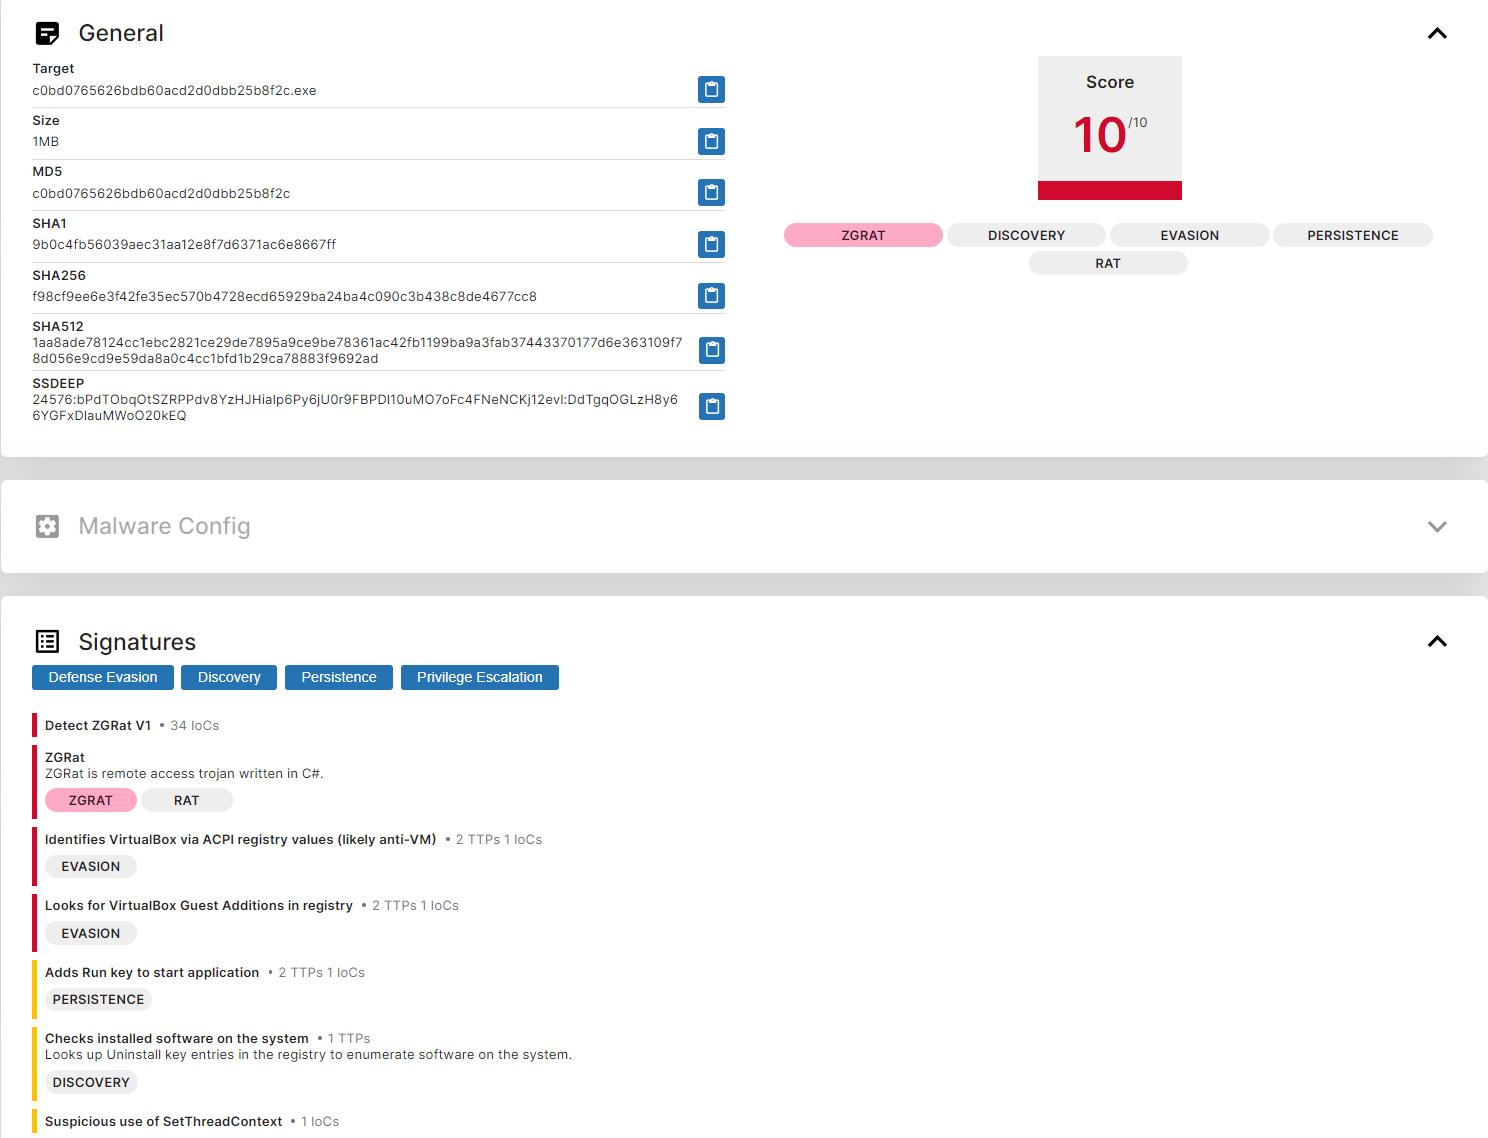Collapse the Signatures section
Screen dimensions: 1488x1138
[x=1436, y=642]
